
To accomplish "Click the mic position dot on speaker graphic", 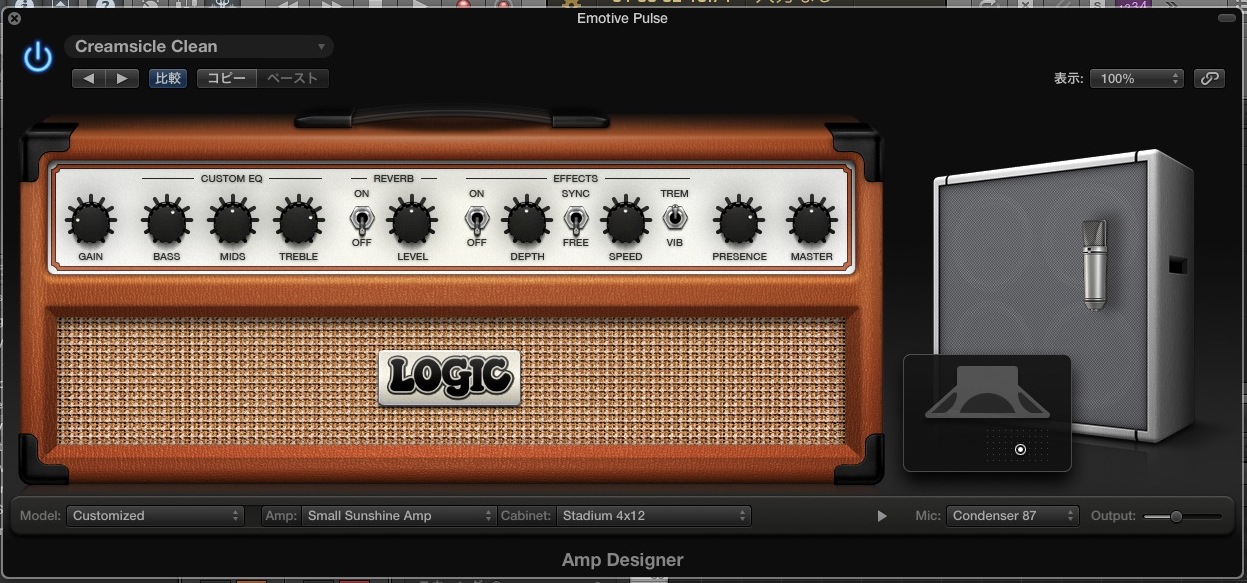I will (x=1020, y=450).
